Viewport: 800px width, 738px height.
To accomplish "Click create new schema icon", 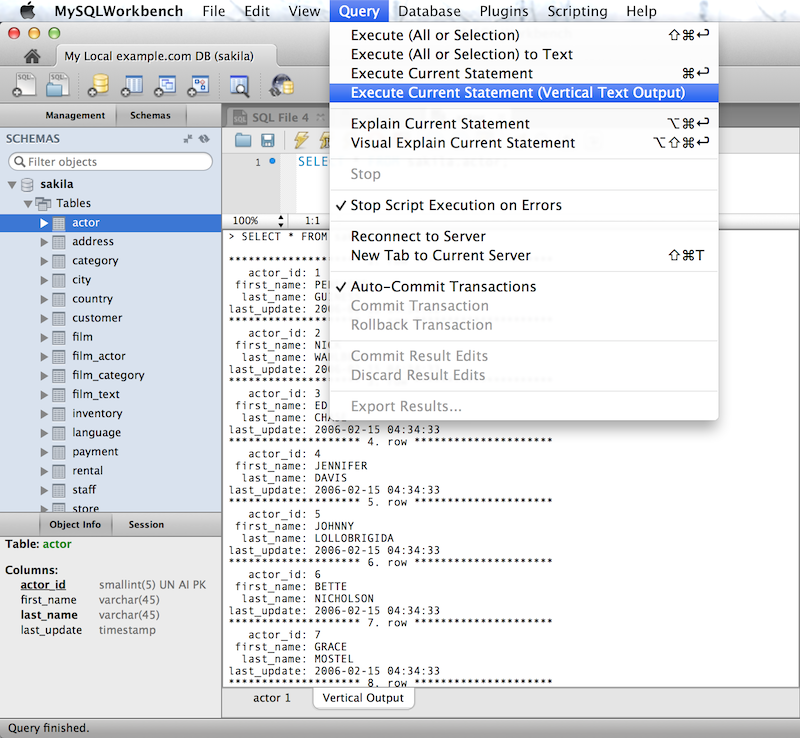I will 98,85.
